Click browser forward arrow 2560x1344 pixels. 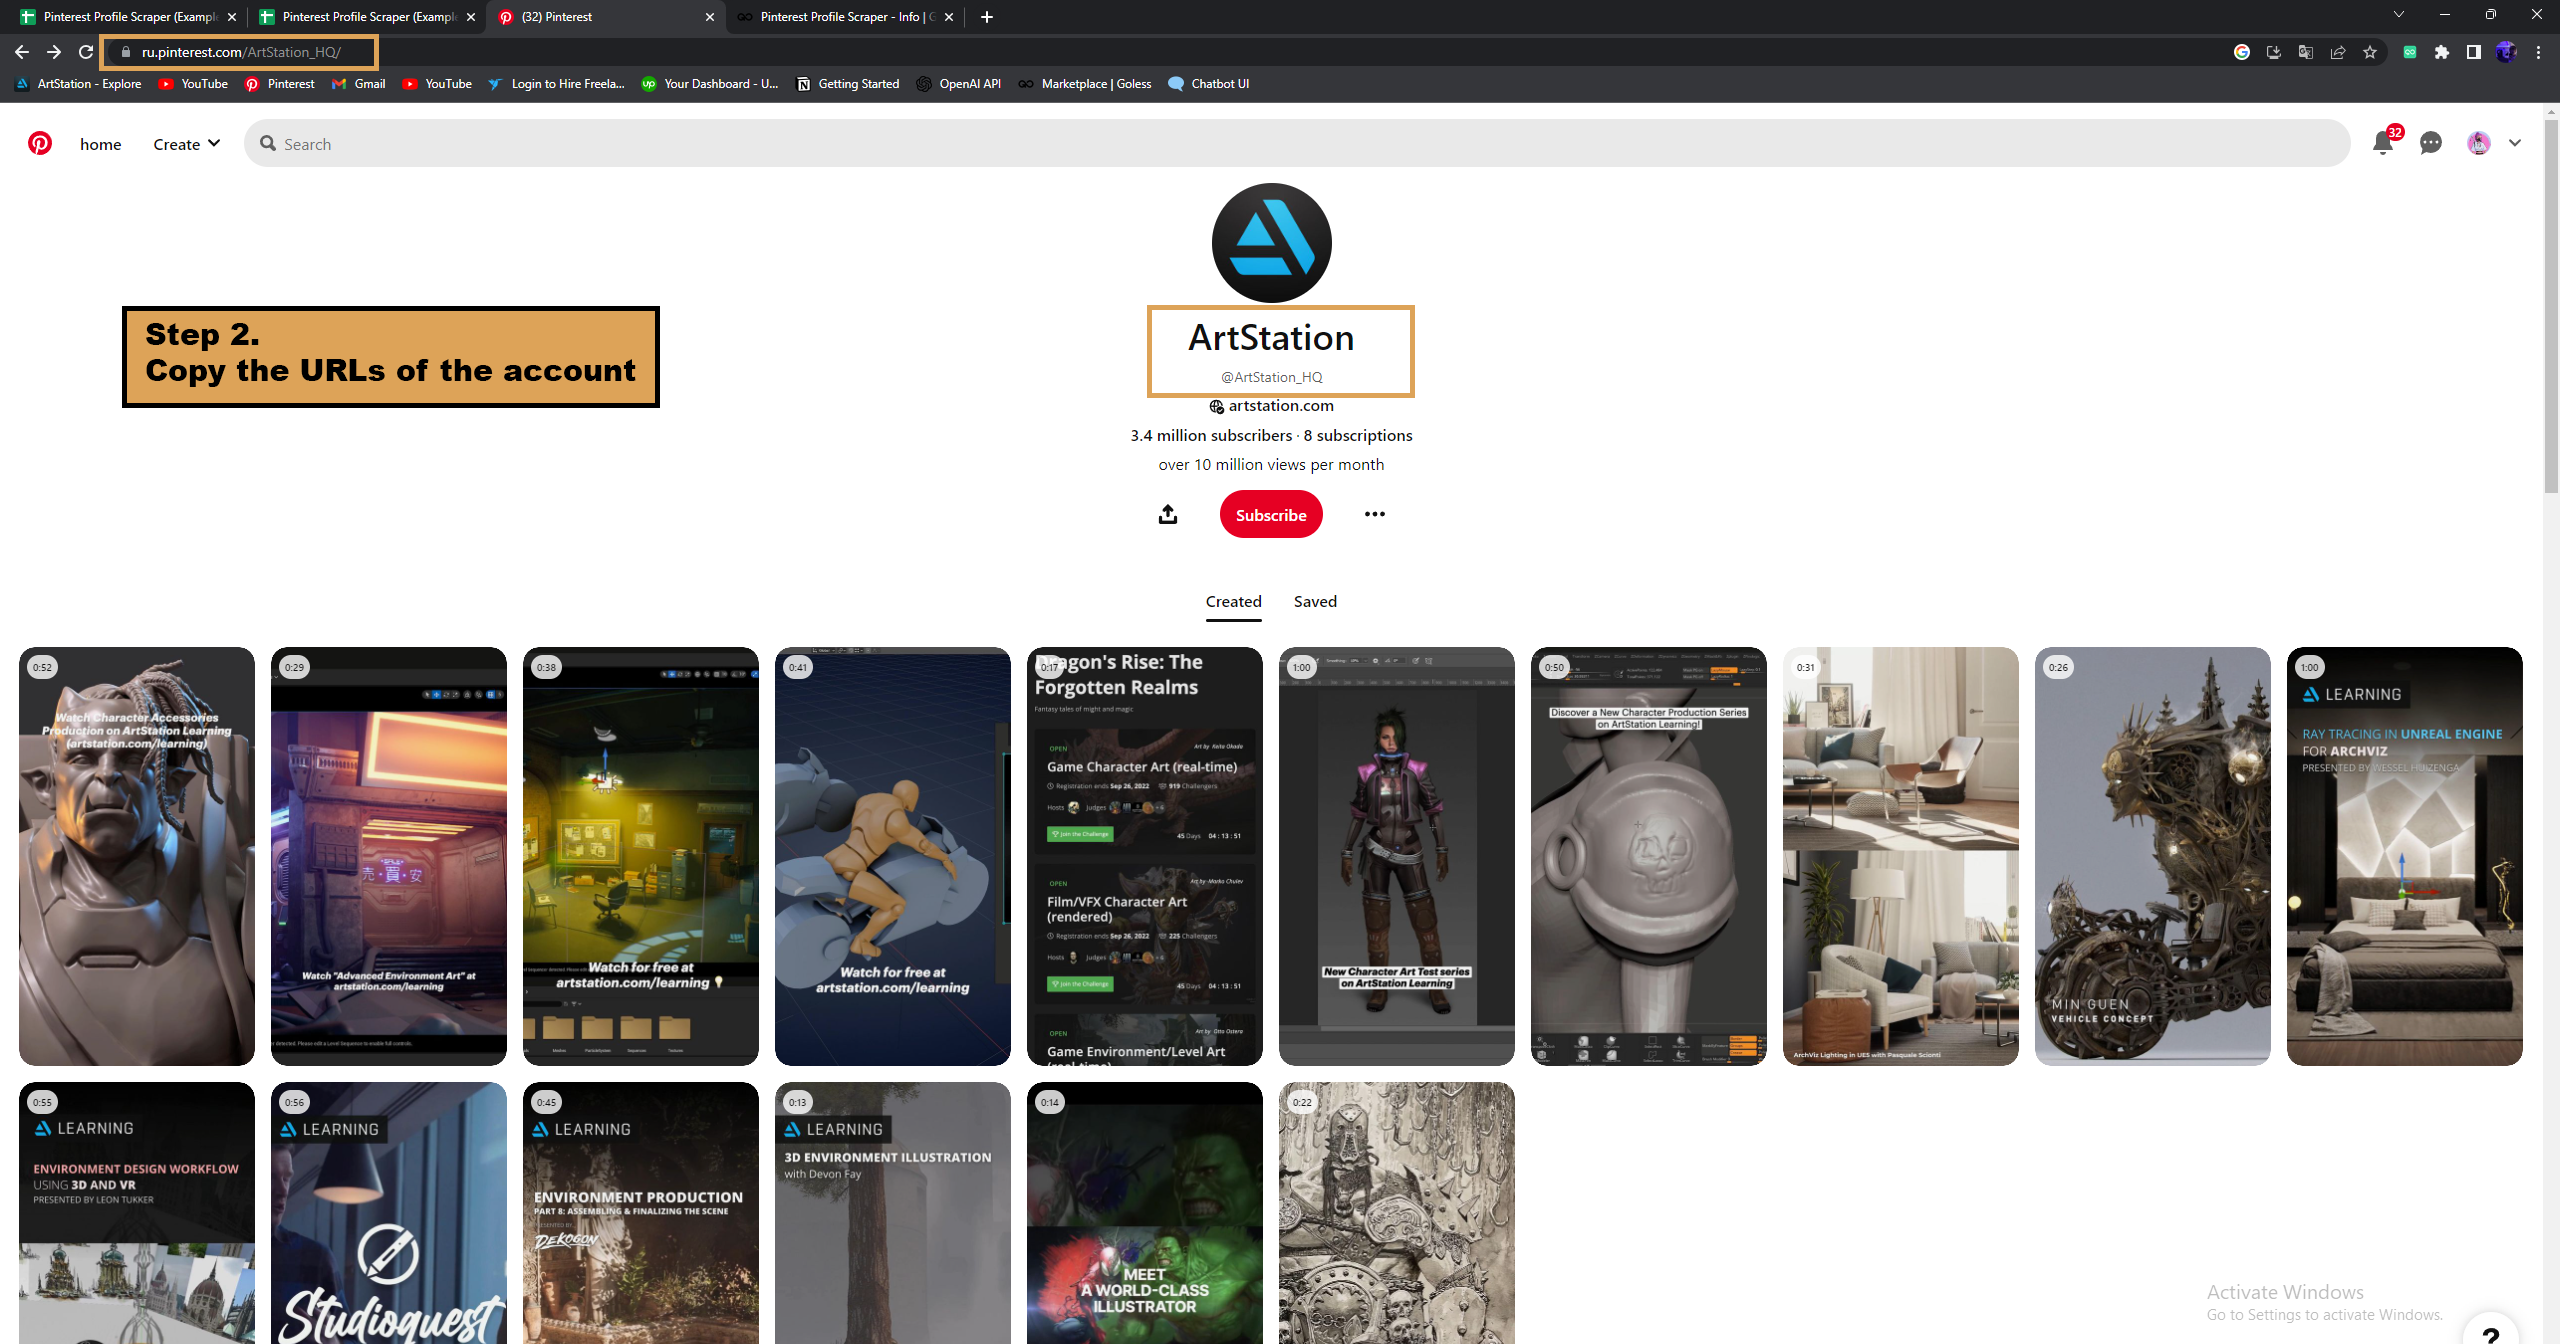tap(54, 52)
